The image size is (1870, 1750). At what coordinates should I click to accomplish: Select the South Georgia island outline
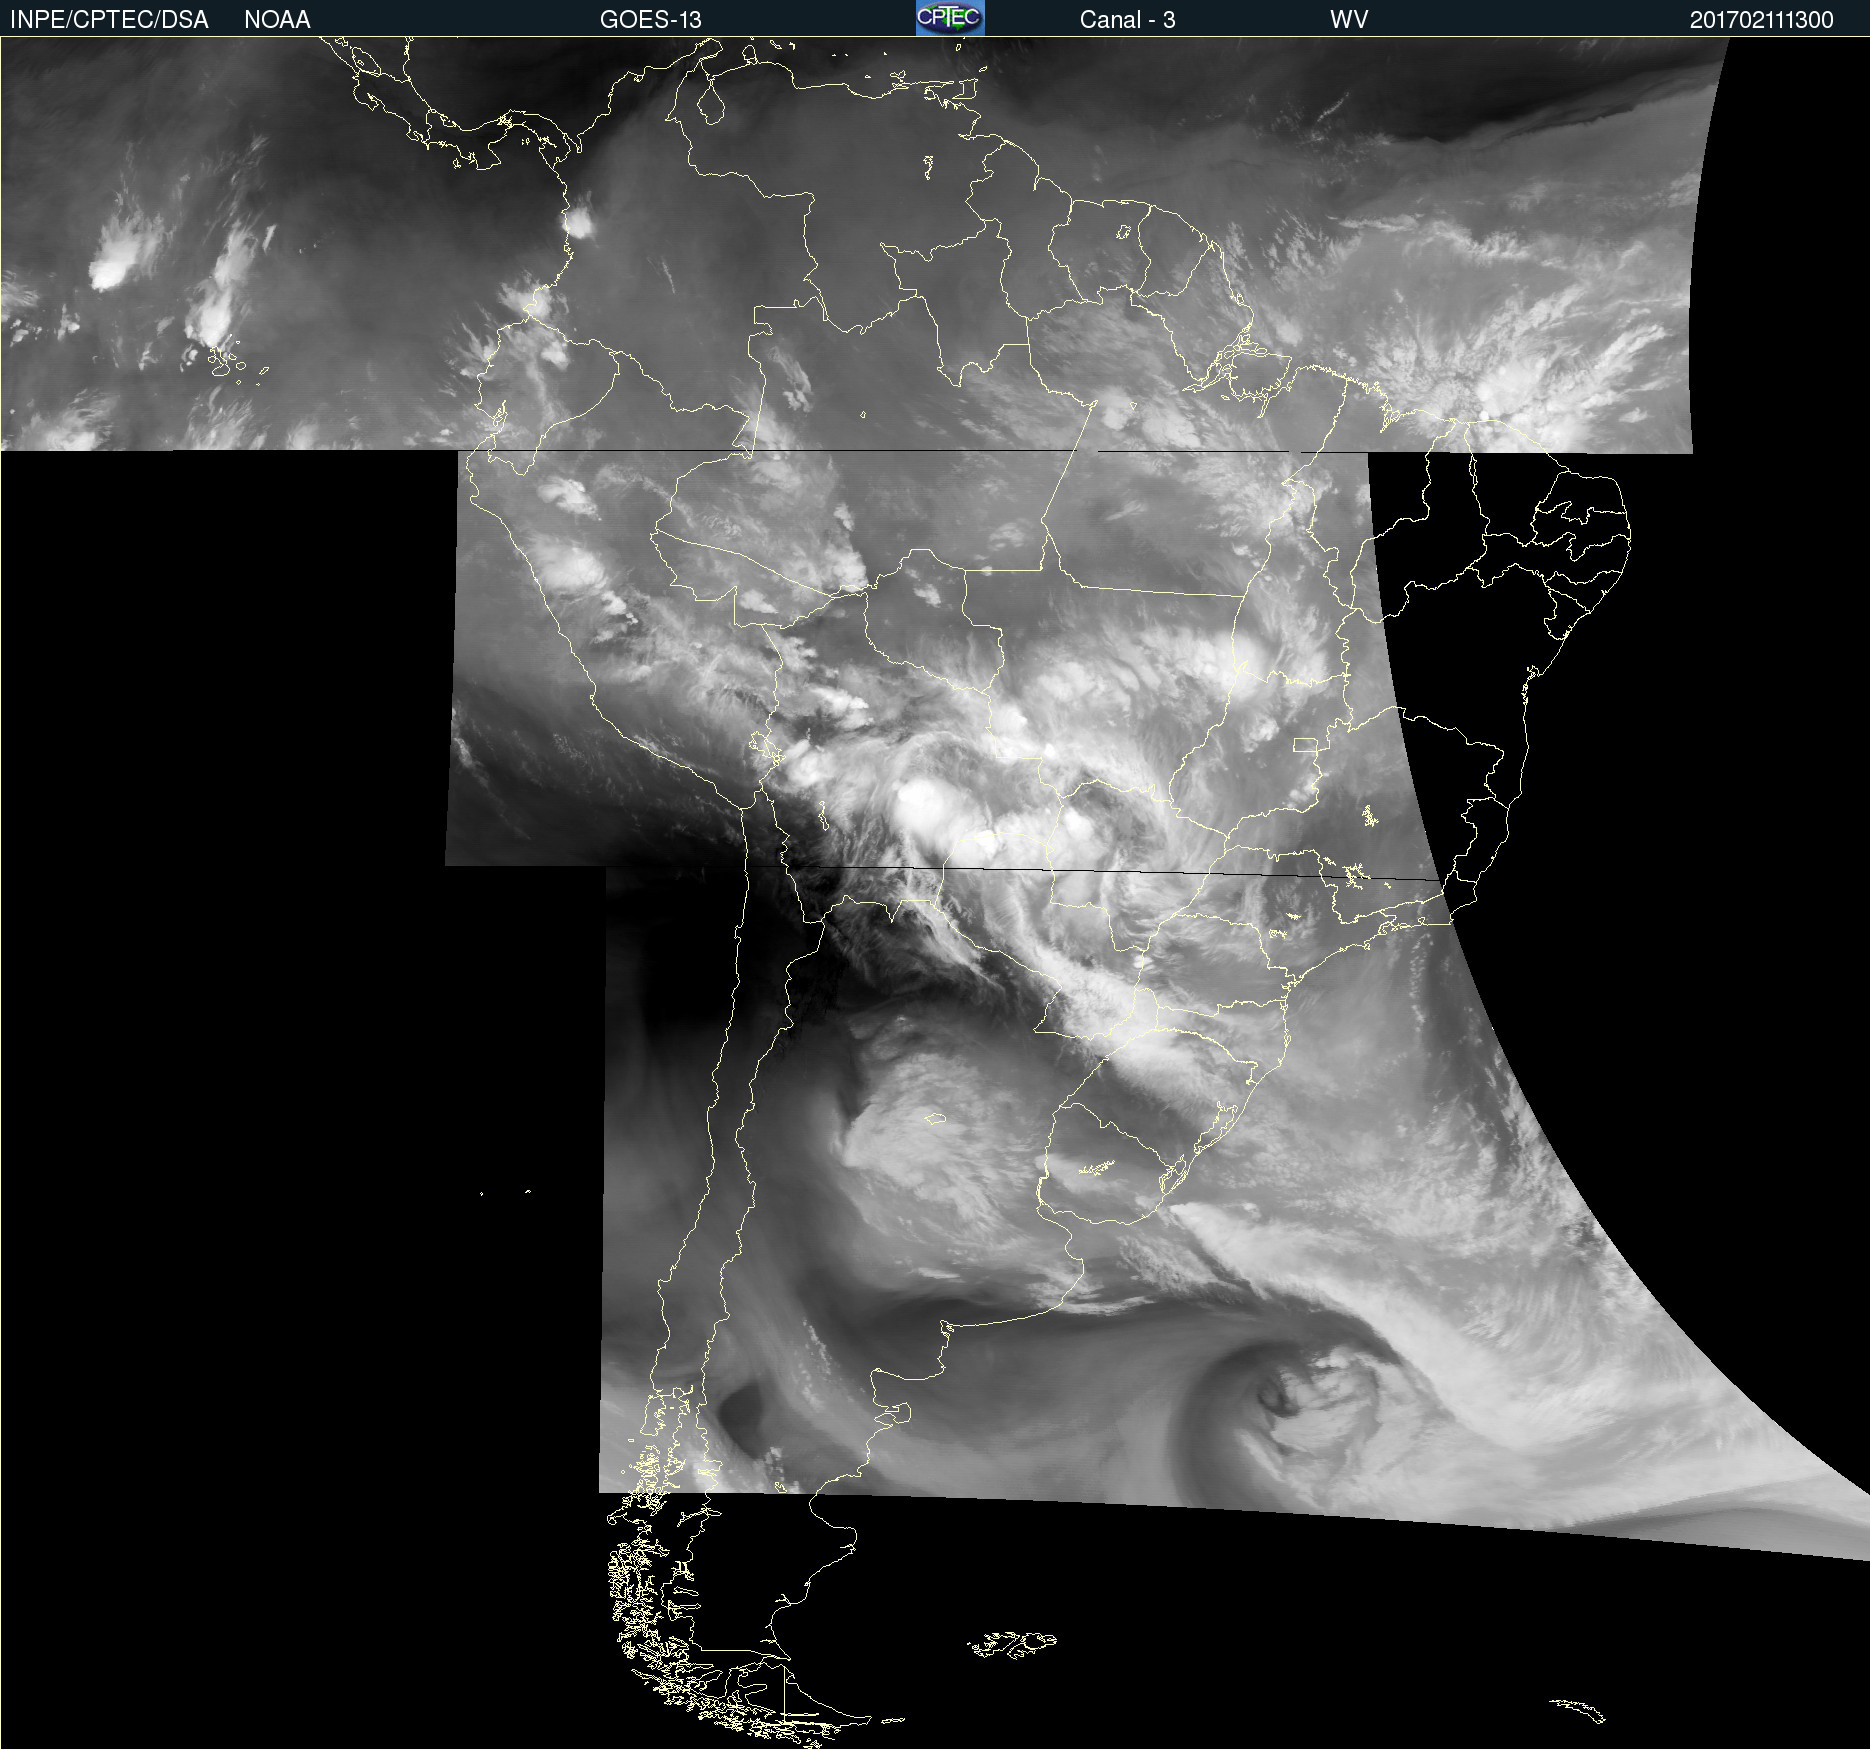click(1580, 1709)
